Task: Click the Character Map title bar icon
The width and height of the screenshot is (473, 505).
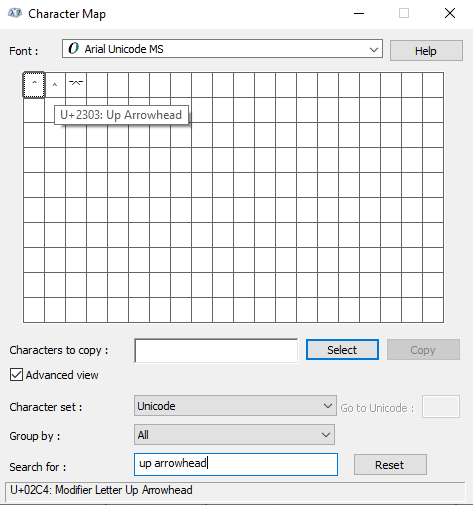Action: coord(15,13)
